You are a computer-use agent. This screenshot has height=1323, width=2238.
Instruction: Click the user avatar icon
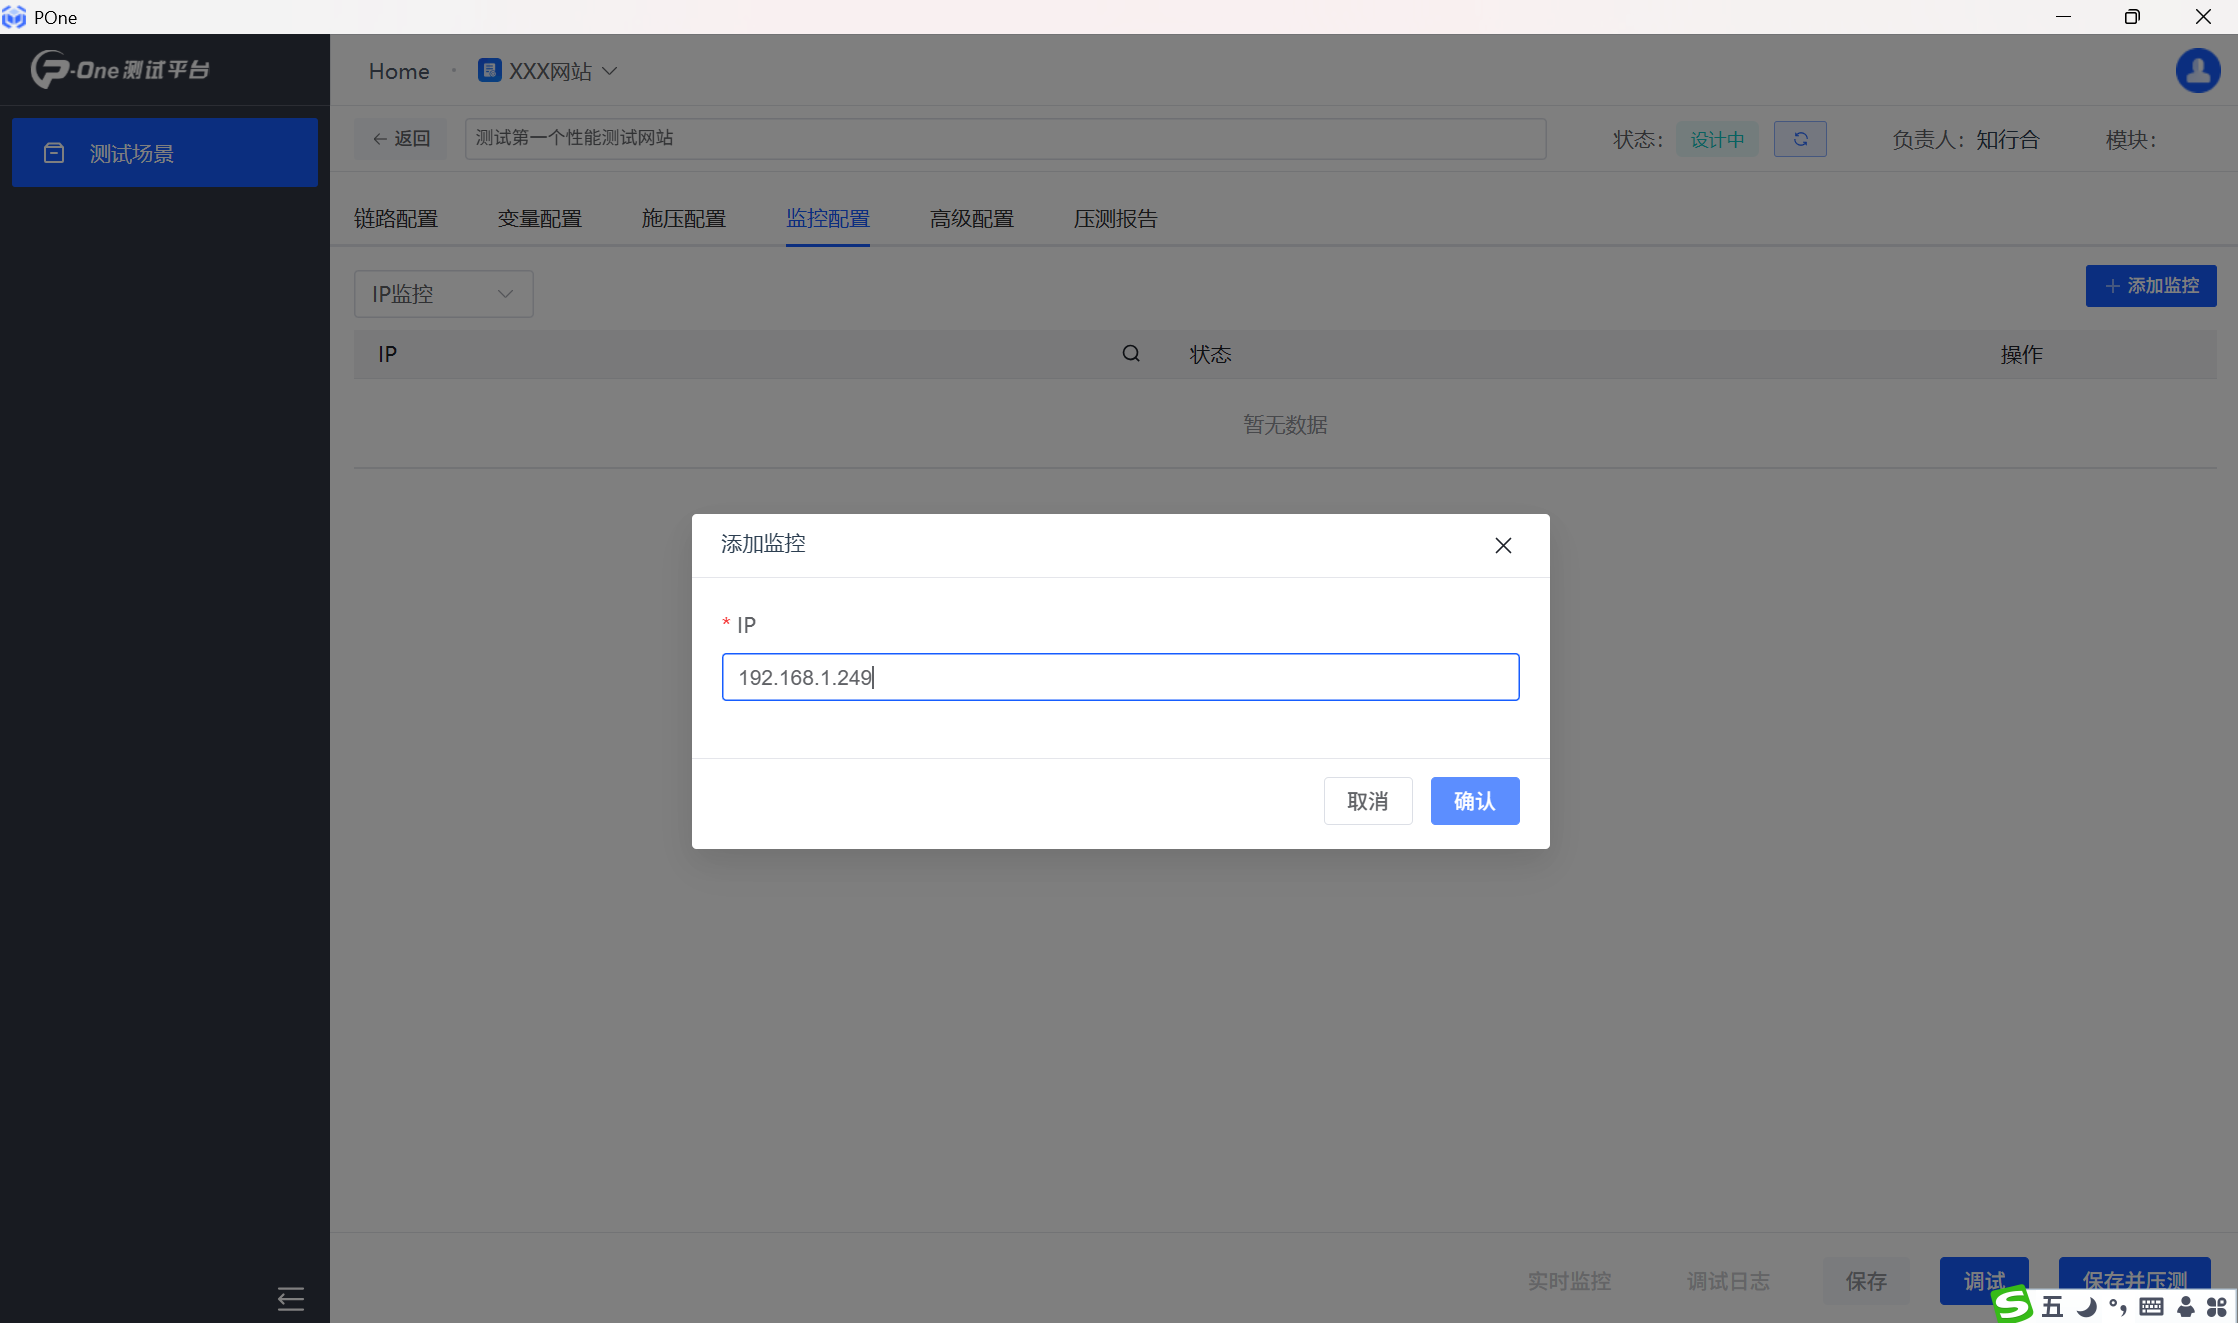point(2197,71)
